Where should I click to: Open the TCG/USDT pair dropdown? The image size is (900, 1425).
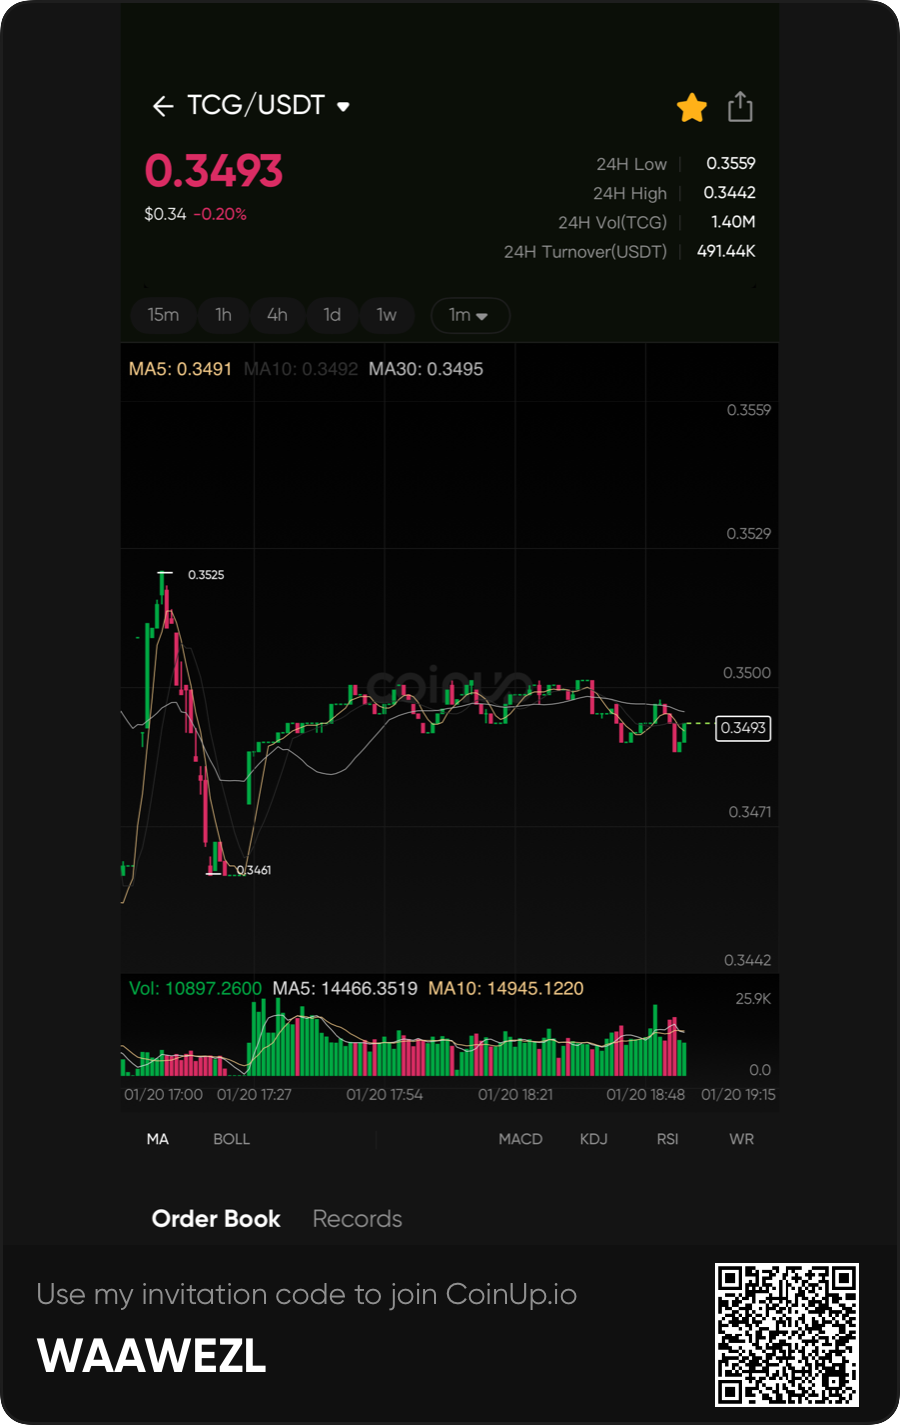[343, 106]
